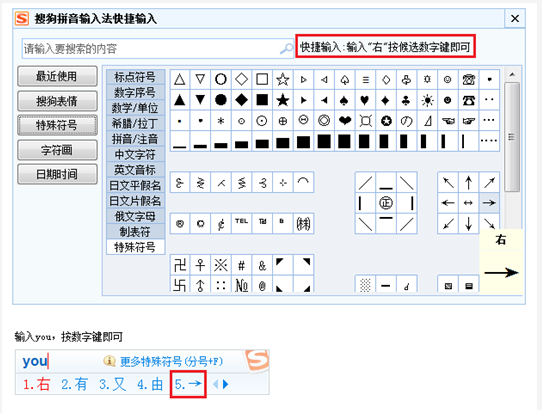Switch to 中文字符 category

click(135, 154)
